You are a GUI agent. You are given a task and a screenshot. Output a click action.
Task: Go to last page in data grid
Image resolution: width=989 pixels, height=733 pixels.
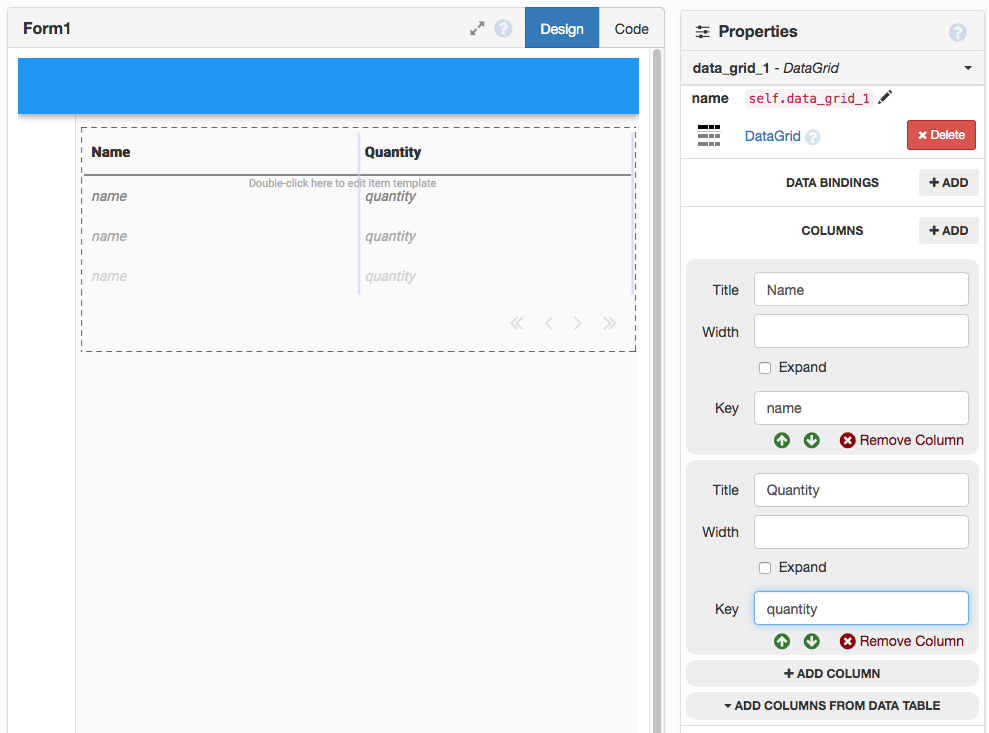click(609, 323)
